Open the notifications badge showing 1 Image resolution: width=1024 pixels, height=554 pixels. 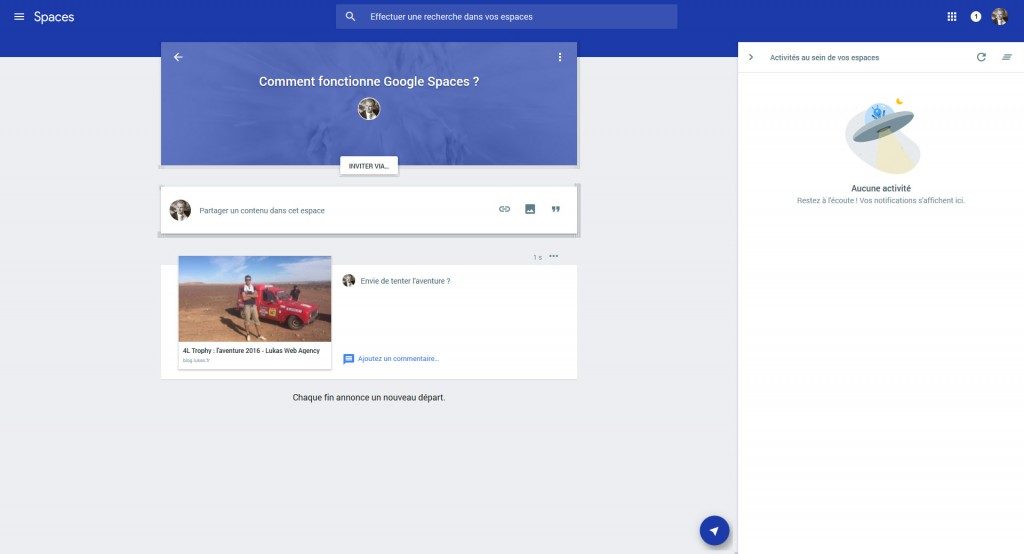pos(976,16)
